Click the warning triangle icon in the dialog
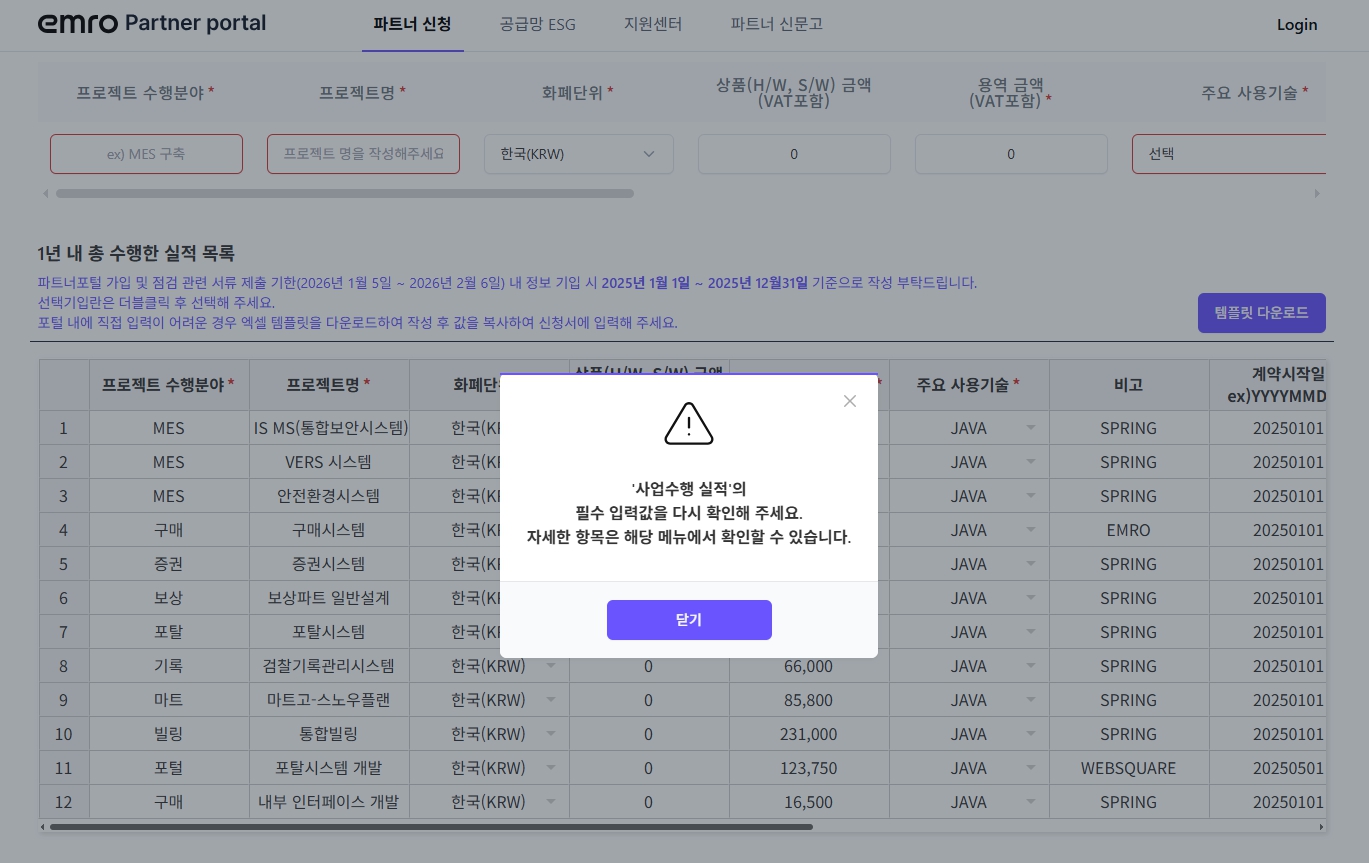Viewport: 1369px width, 863px height. point(689,423)
